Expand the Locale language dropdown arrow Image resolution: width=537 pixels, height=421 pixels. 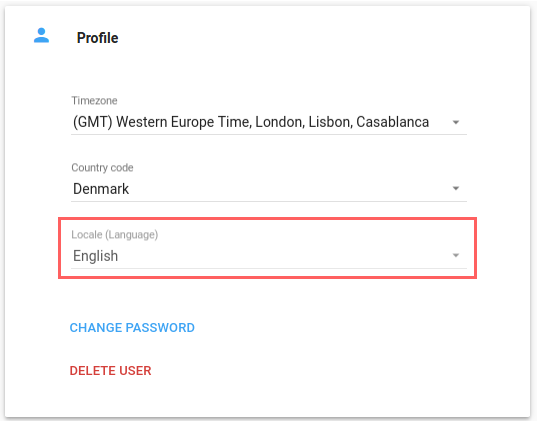pyautogui.click(x=455, y=255)
